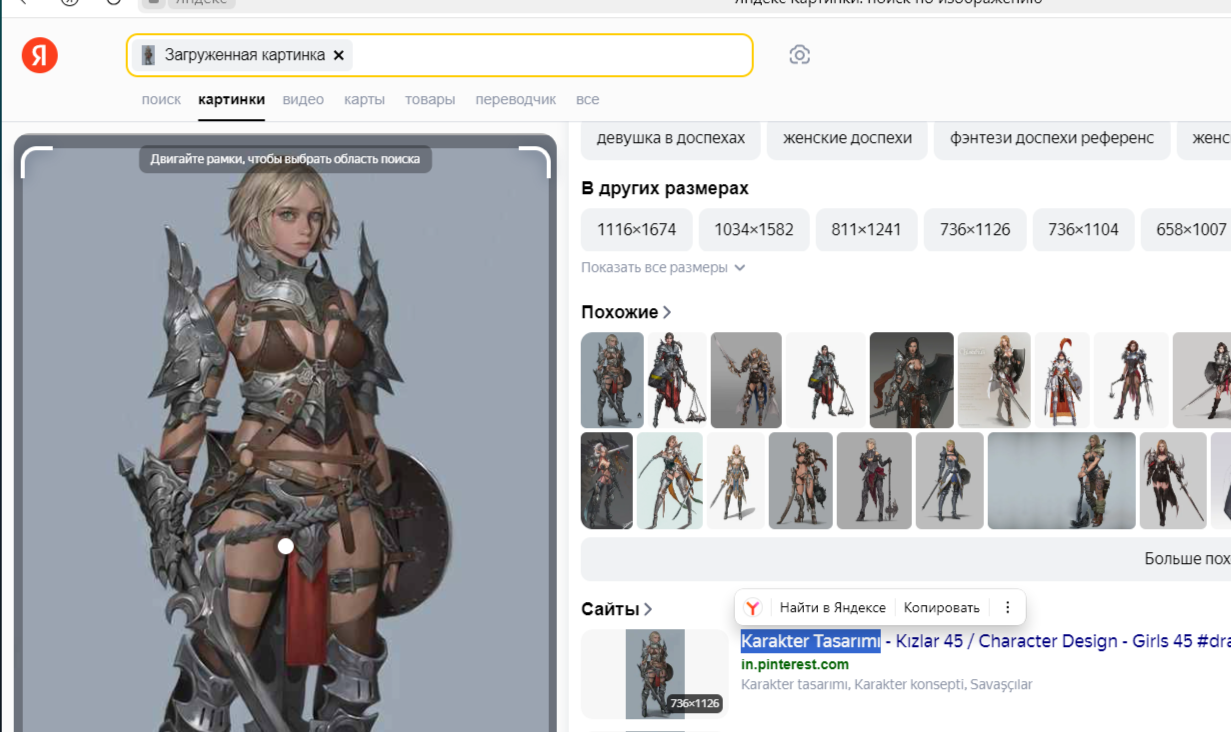Choose Найти в Яндексе in popup

click(833, 607)
